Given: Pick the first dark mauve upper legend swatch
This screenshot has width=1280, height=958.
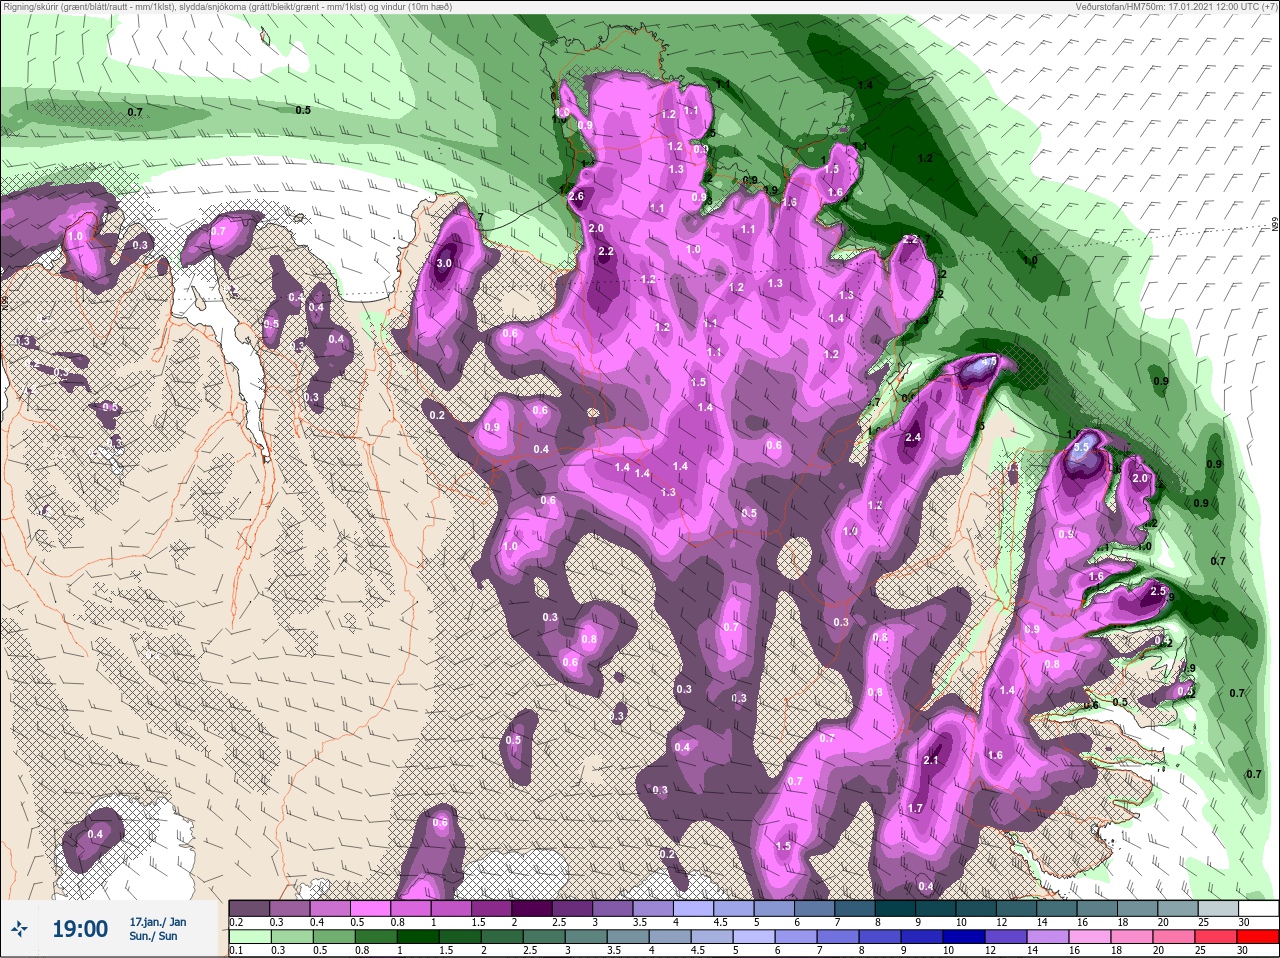Looking at the screenshot, I should tap(250, 908).
